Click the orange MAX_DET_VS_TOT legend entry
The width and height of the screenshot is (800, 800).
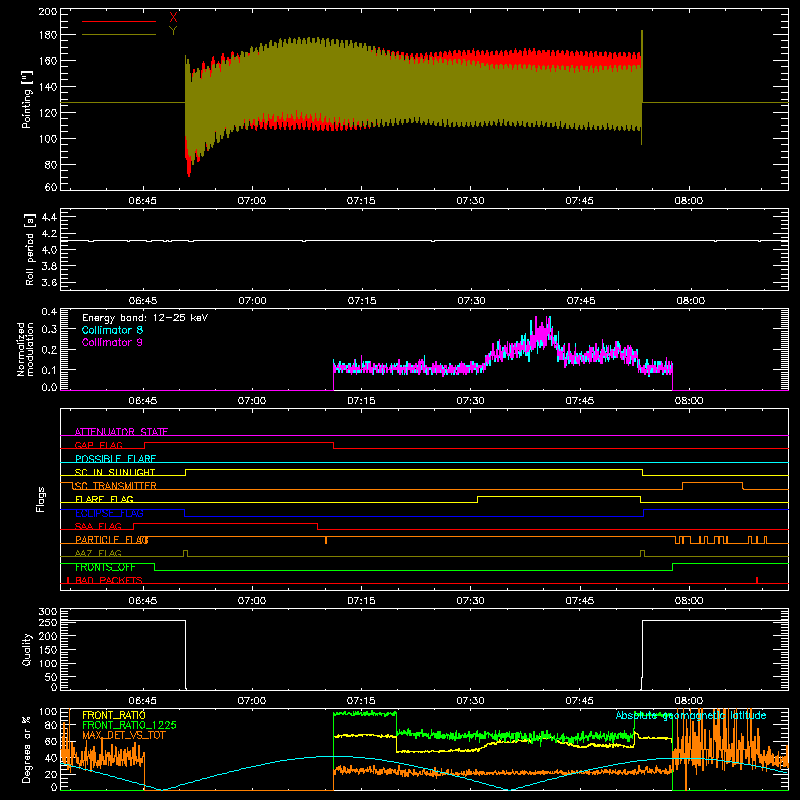pos(124,735)
